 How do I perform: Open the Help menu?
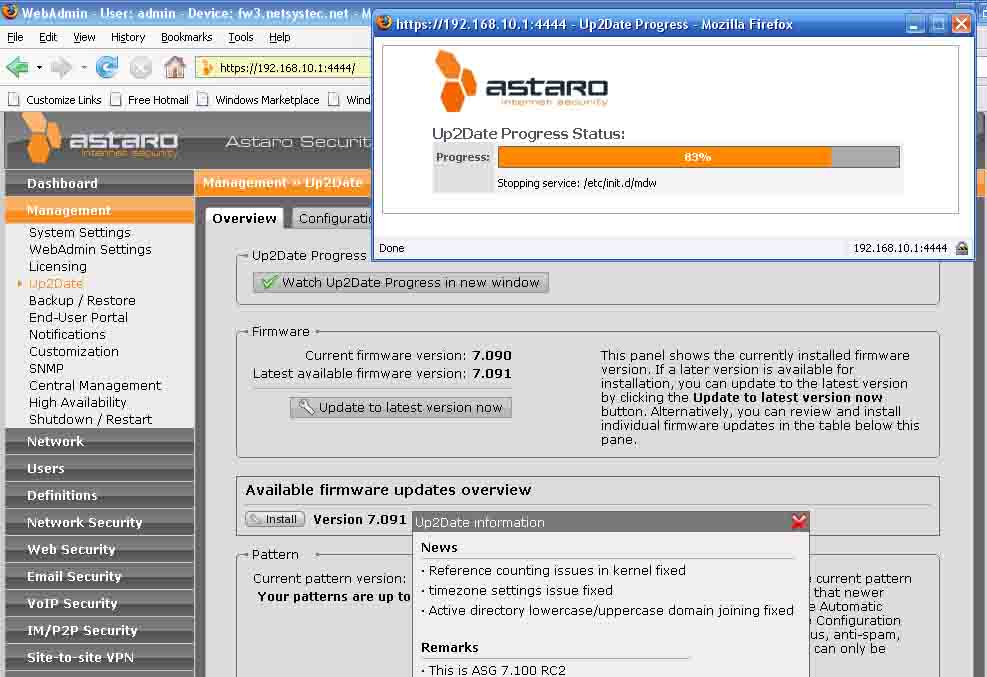tap(279, 37)
